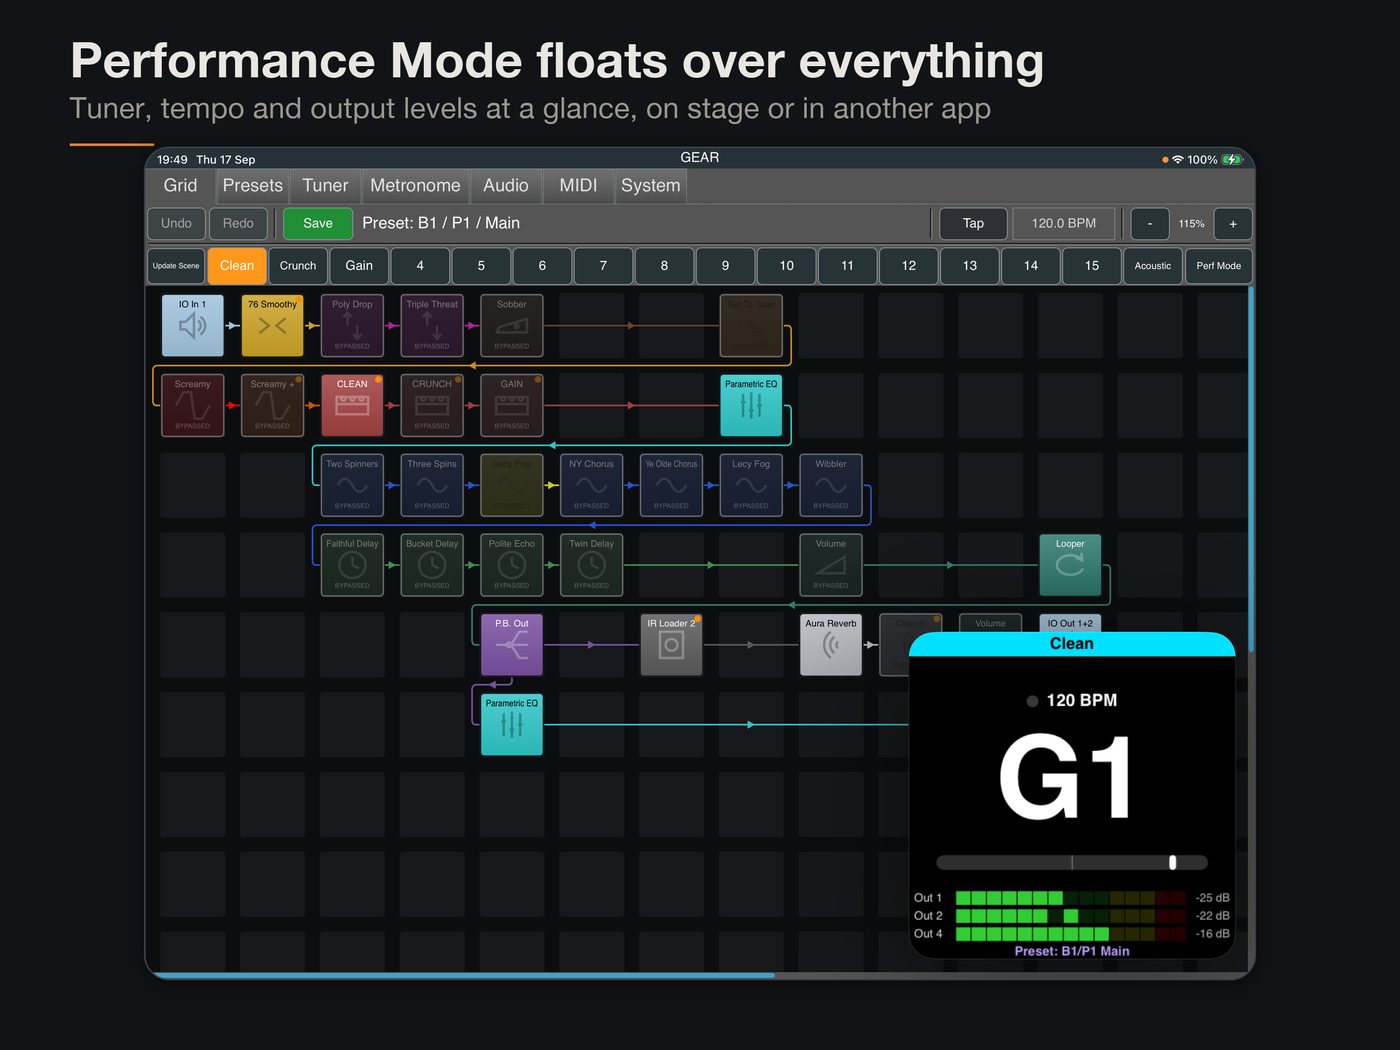Open the Presets tab

click(x=253, y=186)
